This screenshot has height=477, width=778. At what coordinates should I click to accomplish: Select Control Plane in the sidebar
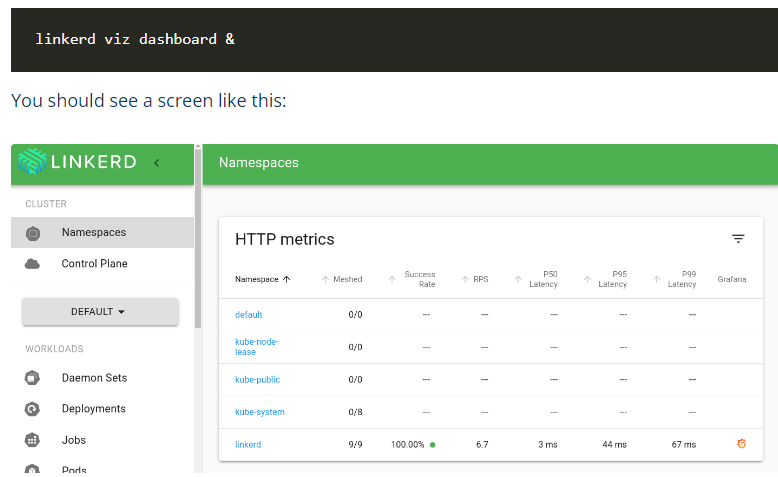click(94, 264)
